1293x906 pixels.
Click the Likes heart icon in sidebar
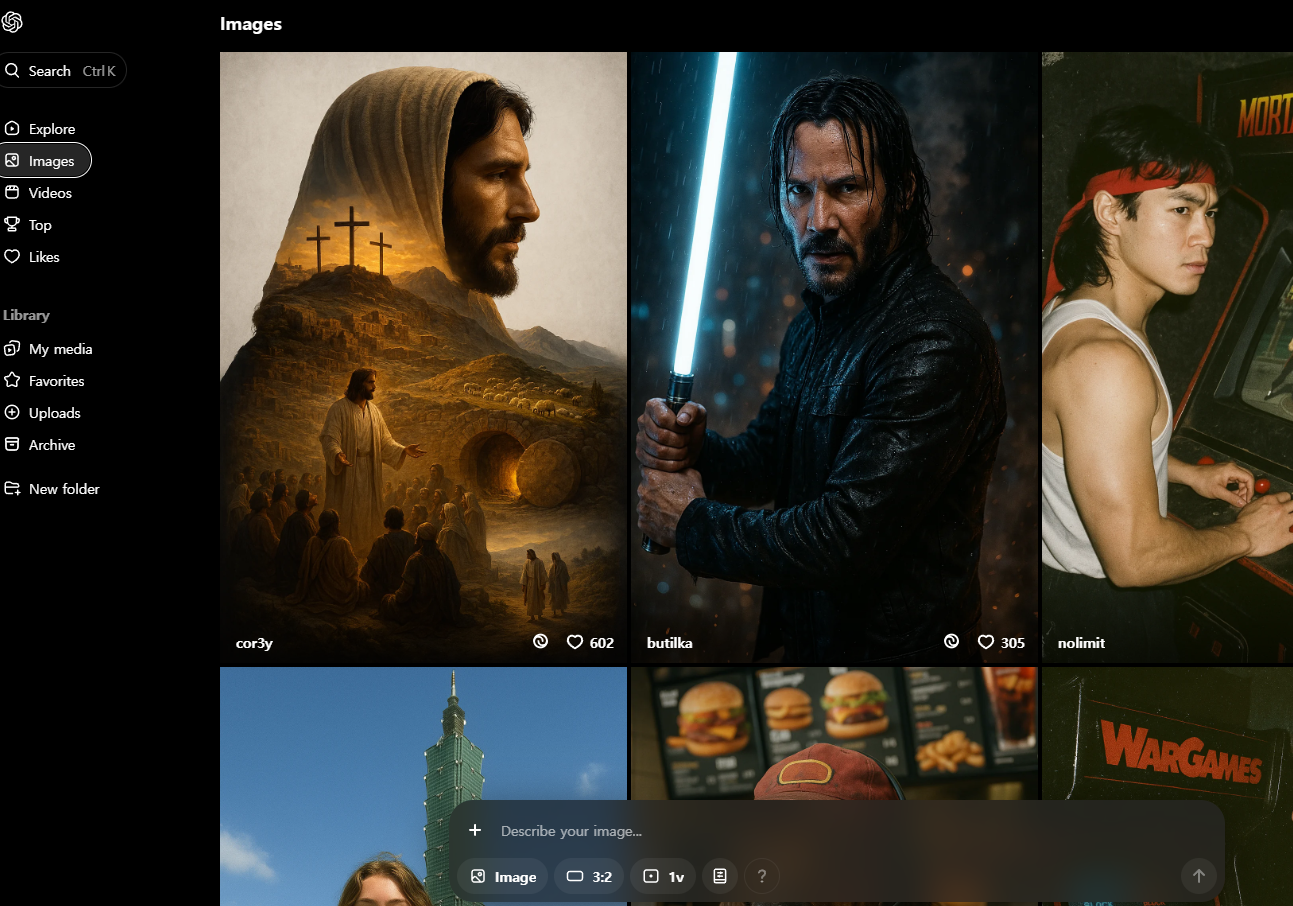(x=12, y=257)
